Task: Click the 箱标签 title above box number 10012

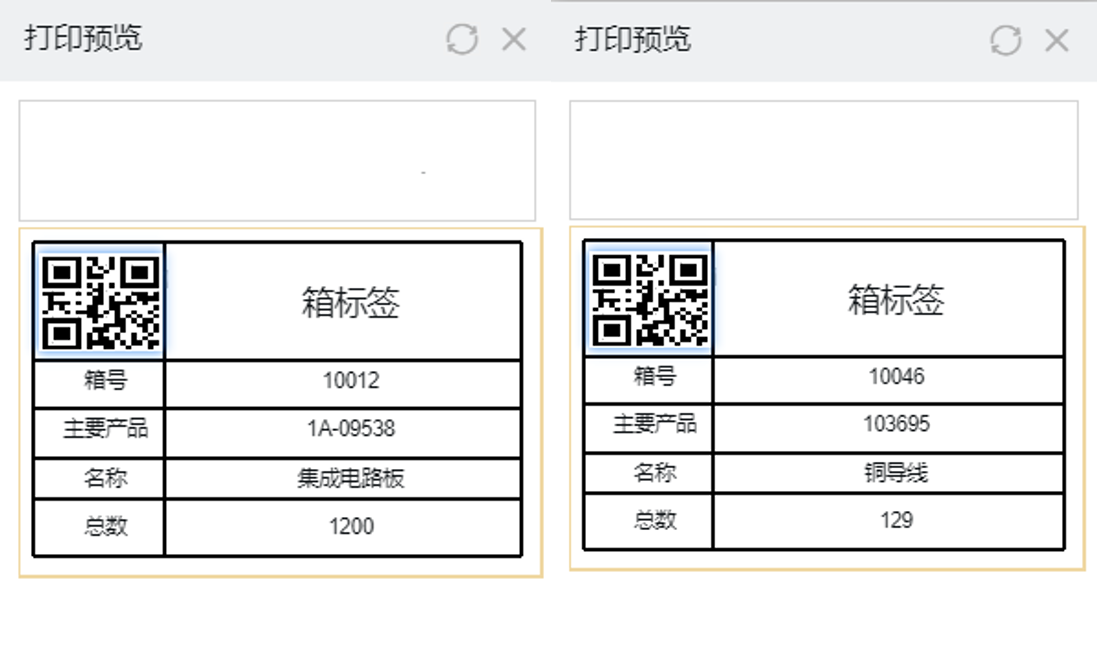Action: pyautogui.click(x=351, y=302)
